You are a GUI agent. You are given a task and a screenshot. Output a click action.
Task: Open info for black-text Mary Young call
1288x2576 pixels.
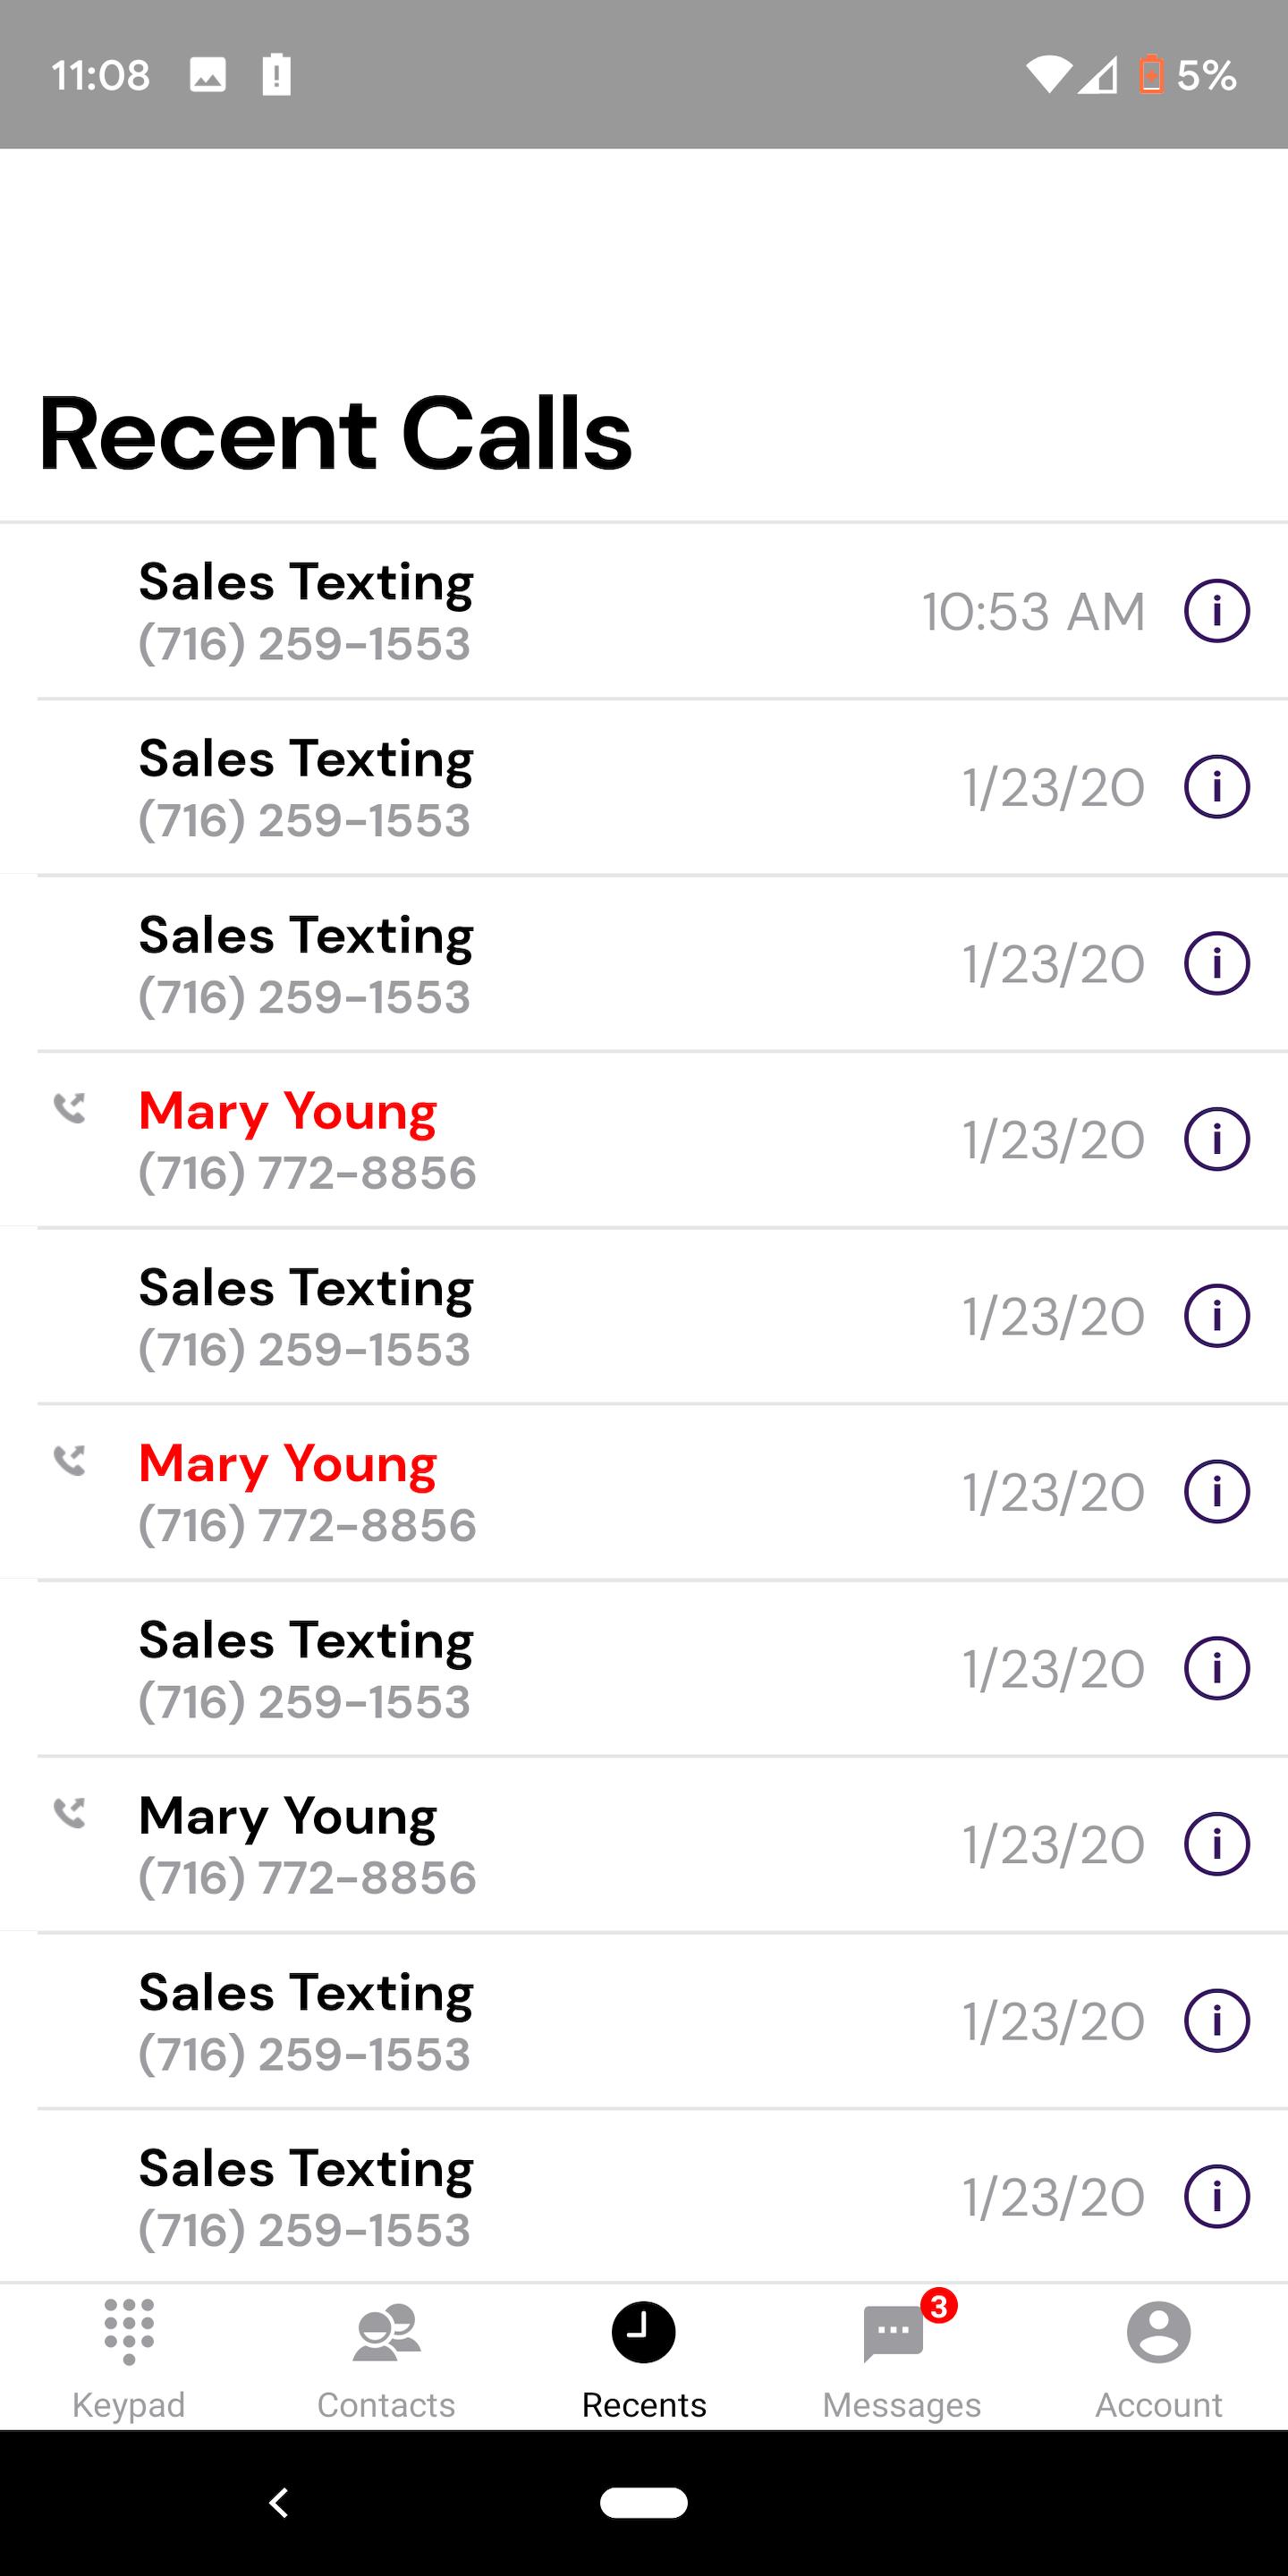[1216, 1844]
